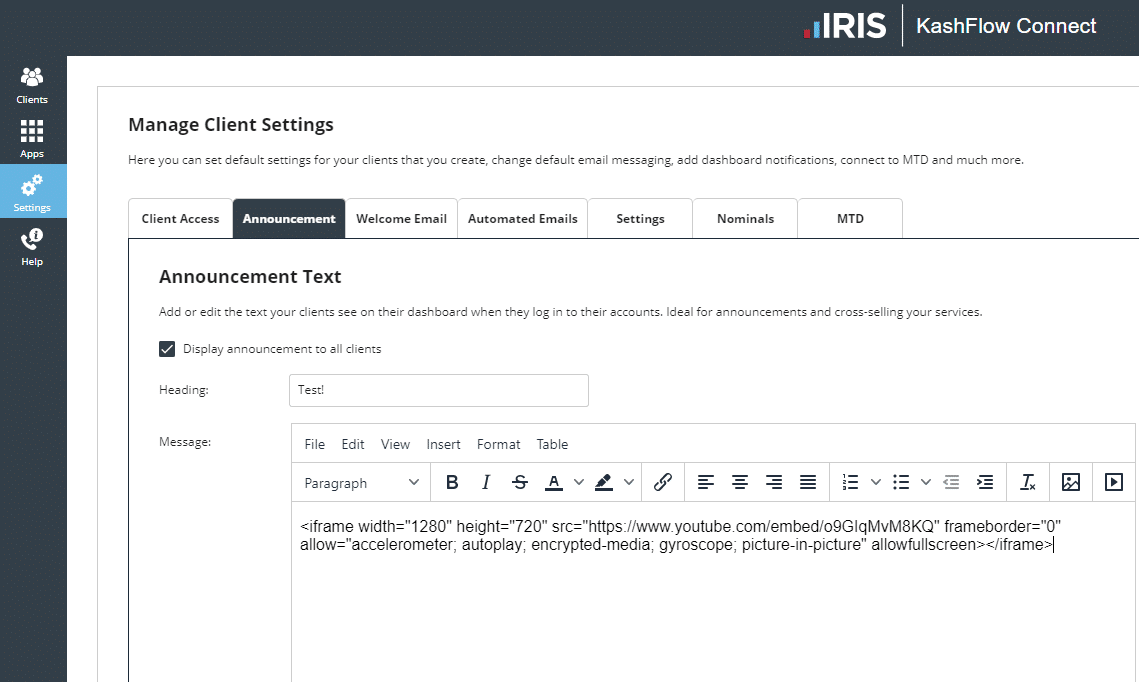1139x682 pixels.
Task: Insert media using the video icon
Action: (1113, 482)
